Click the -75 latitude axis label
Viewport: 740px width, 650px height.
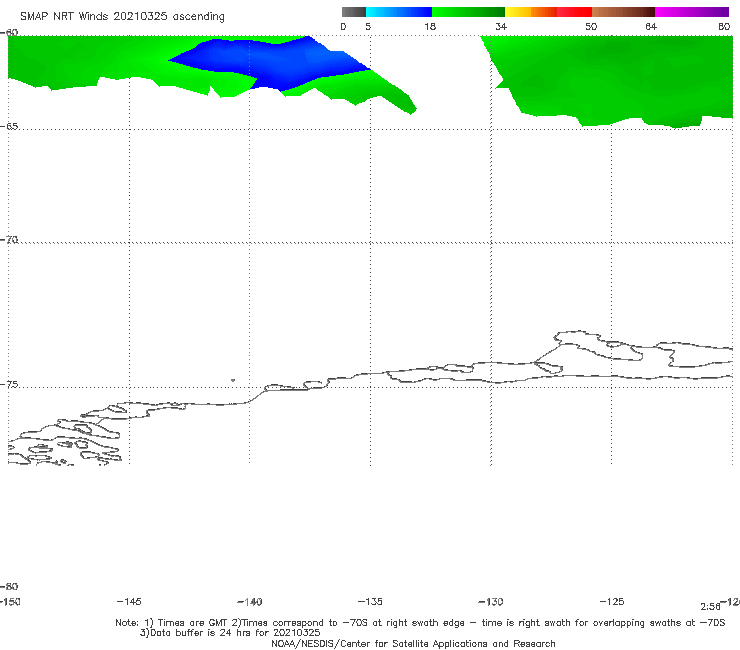pyautogui.click(x=9, y=384)
